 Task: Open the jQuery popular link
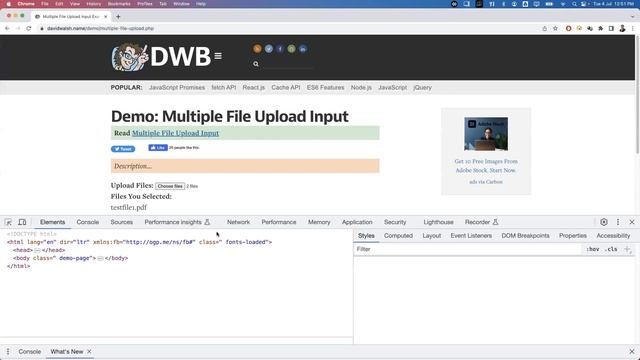click(x=422, y=88)
